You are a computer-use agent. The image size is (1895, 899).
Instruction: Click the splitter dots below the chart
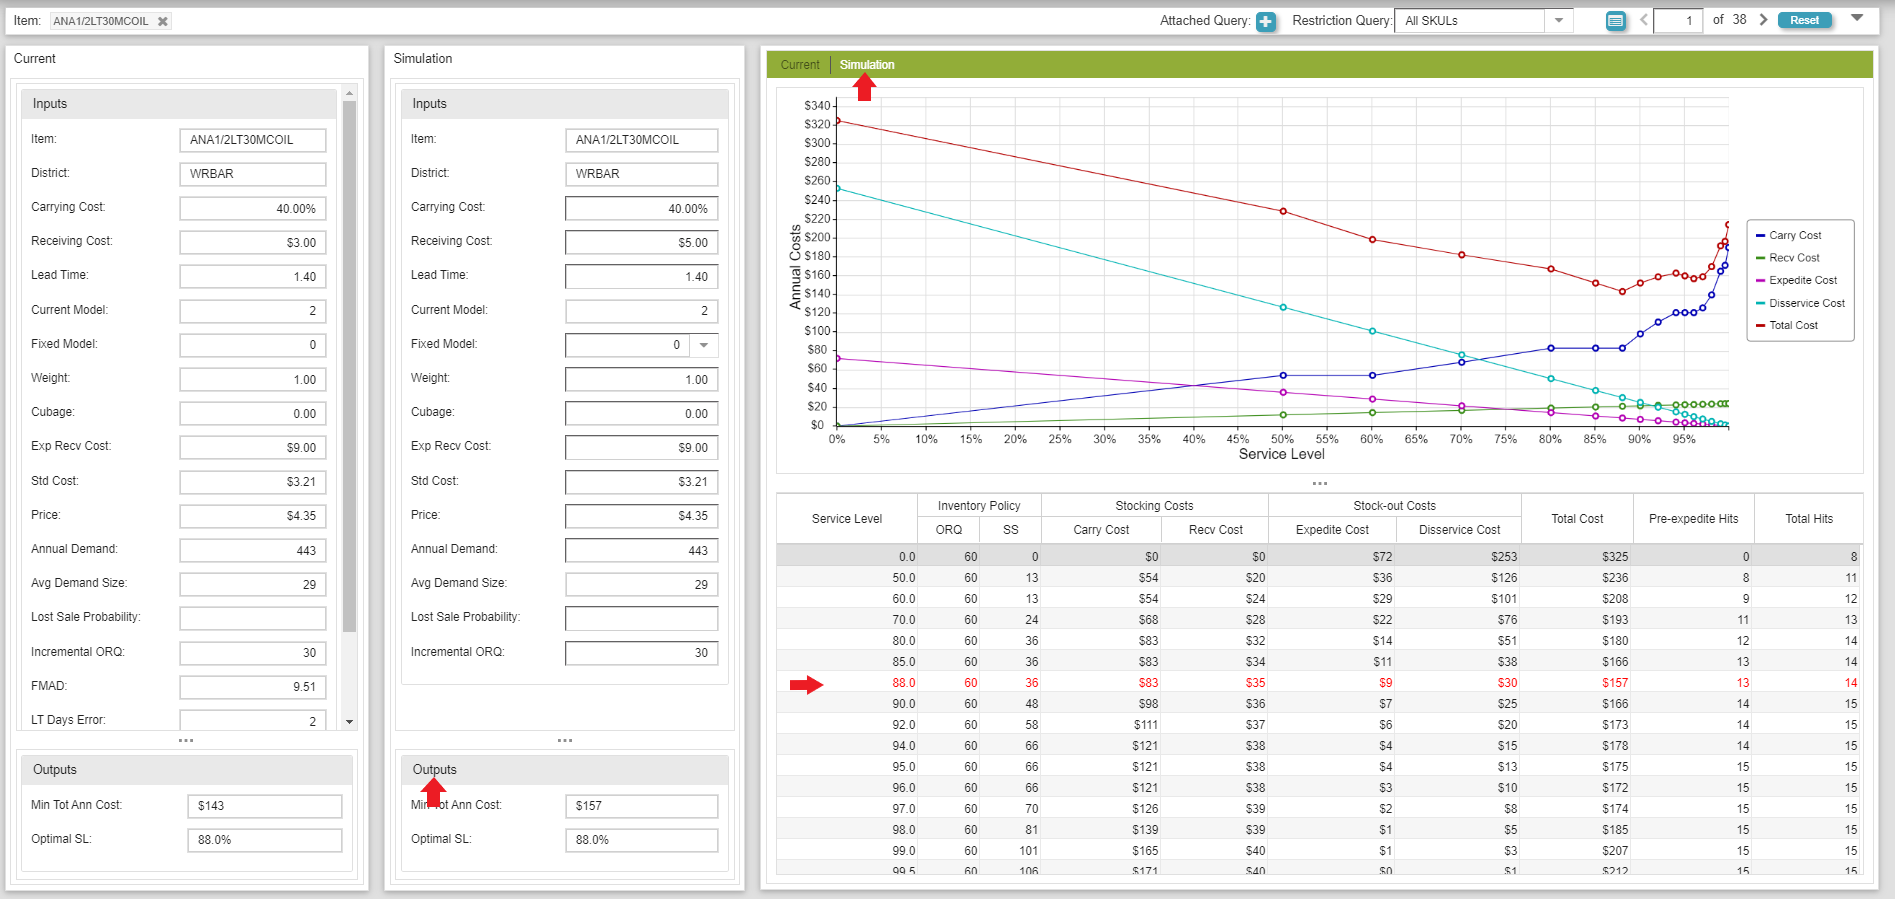click(x=1319, y=484)
